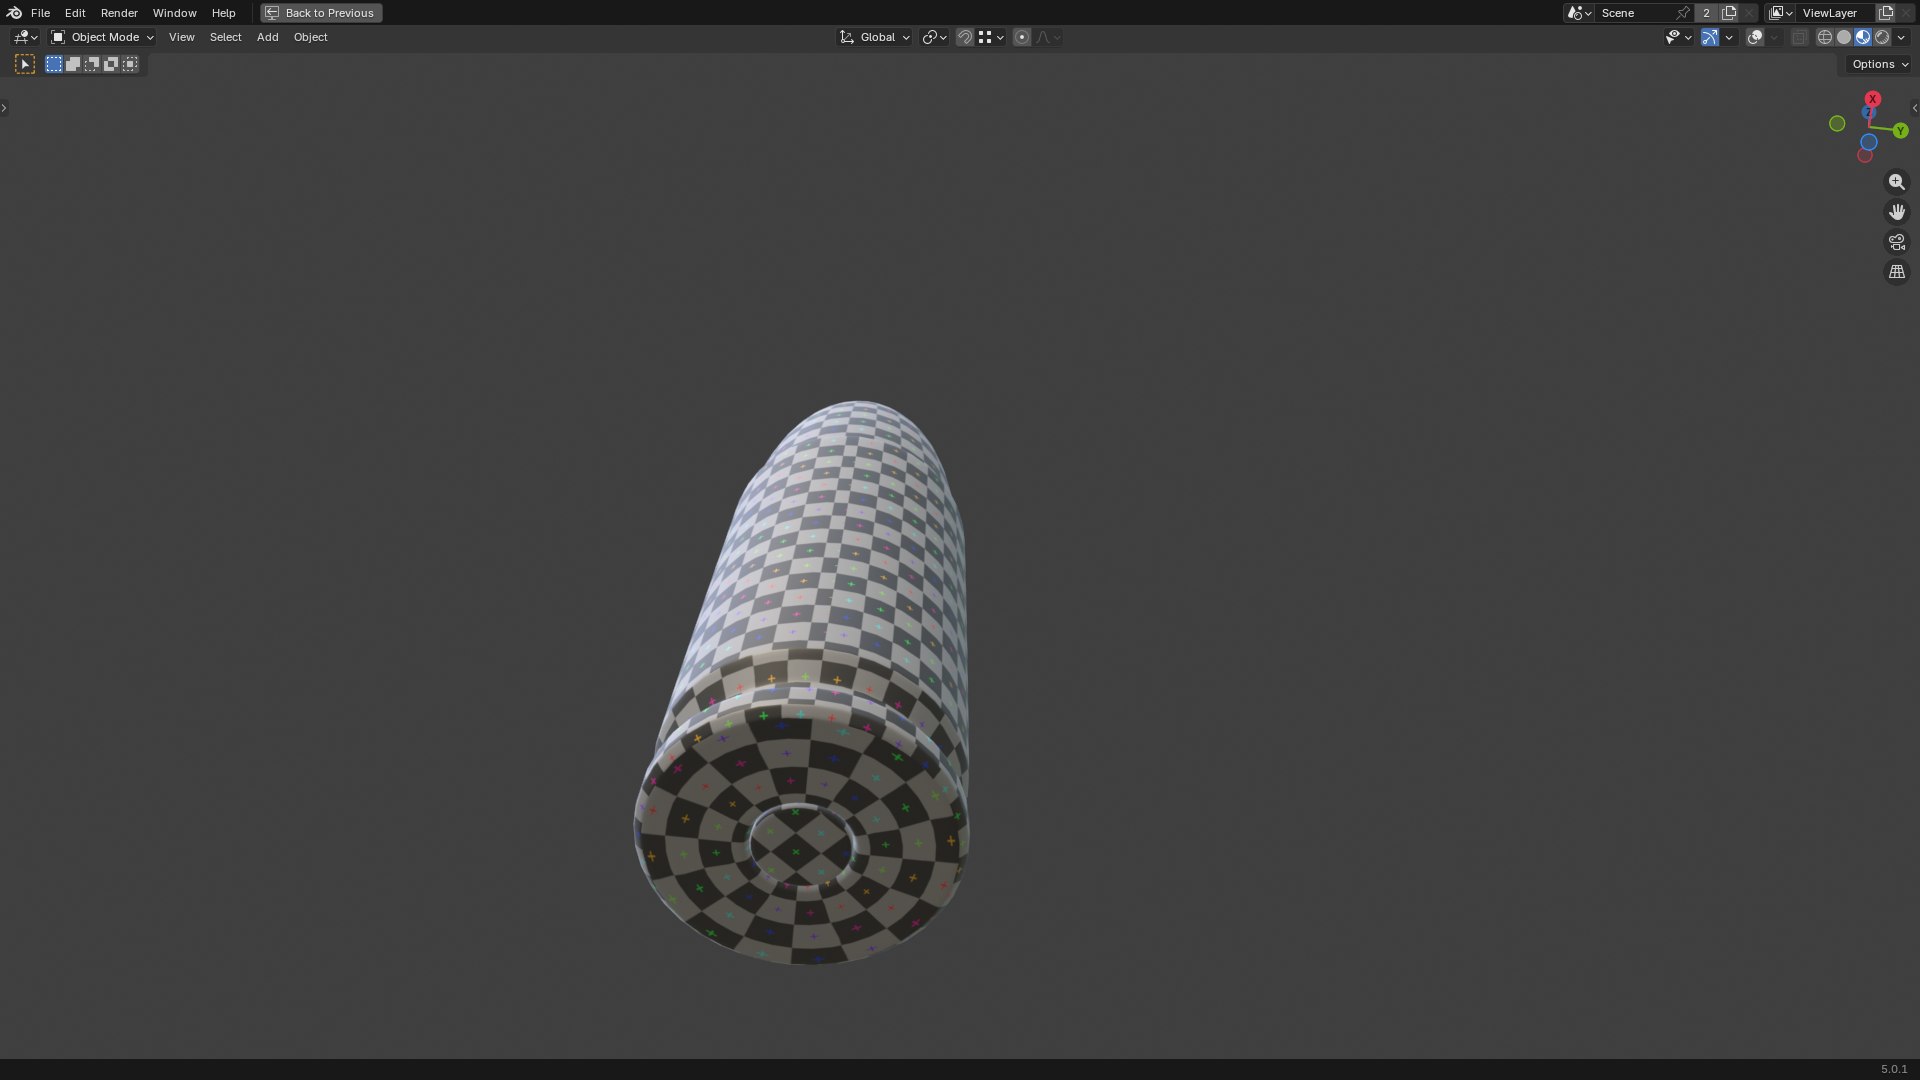Switch to rendered viewport shading
This screenshot has width=1920, height=1080.
tap(1882, 37)
